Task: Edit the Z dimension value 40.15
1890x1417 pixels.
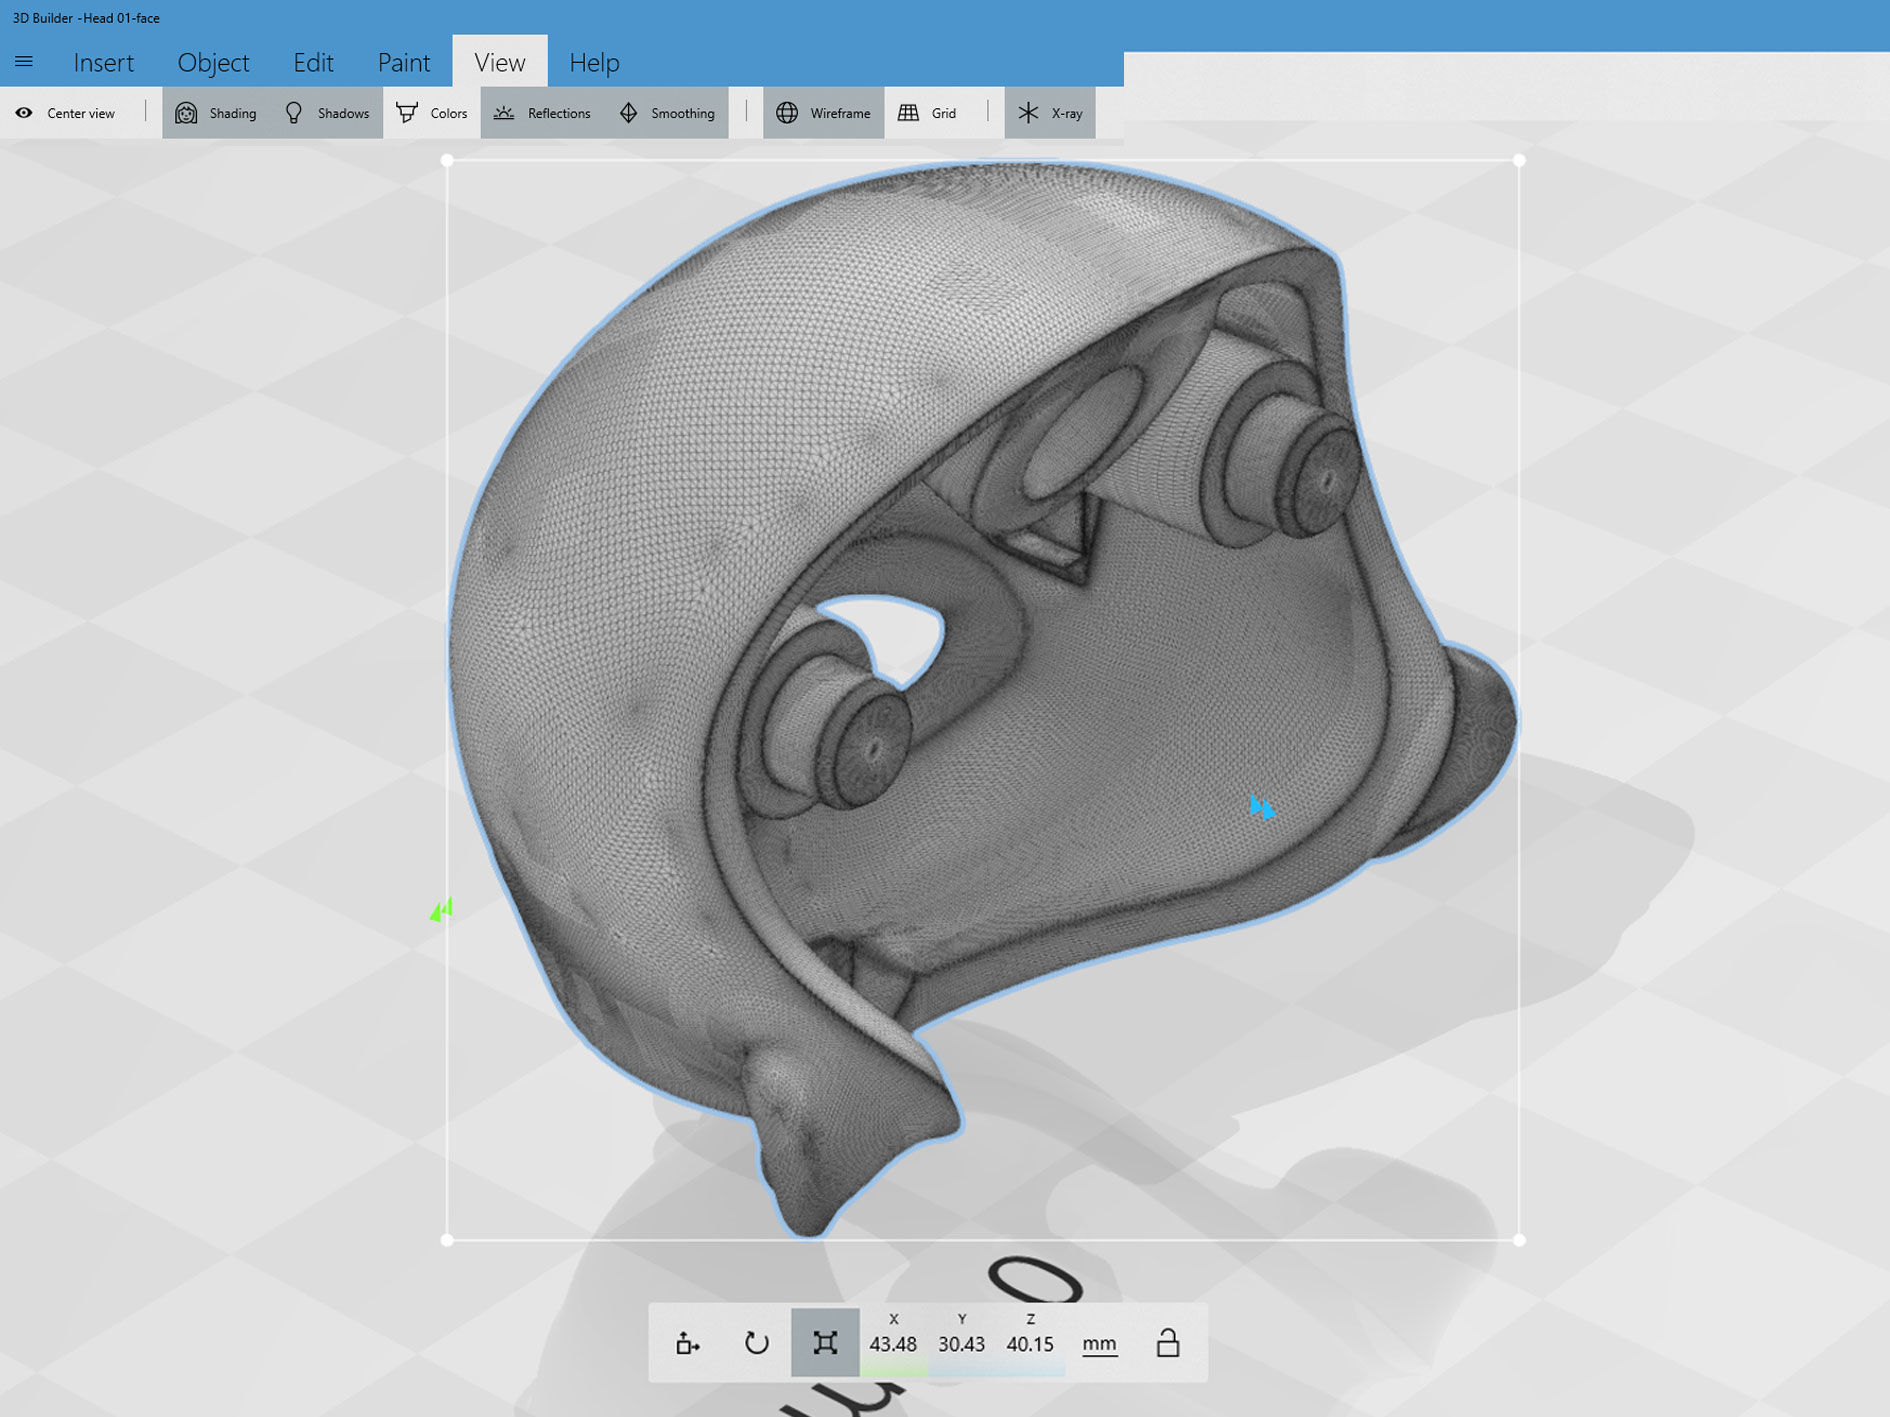Action: [1030, 1344]
